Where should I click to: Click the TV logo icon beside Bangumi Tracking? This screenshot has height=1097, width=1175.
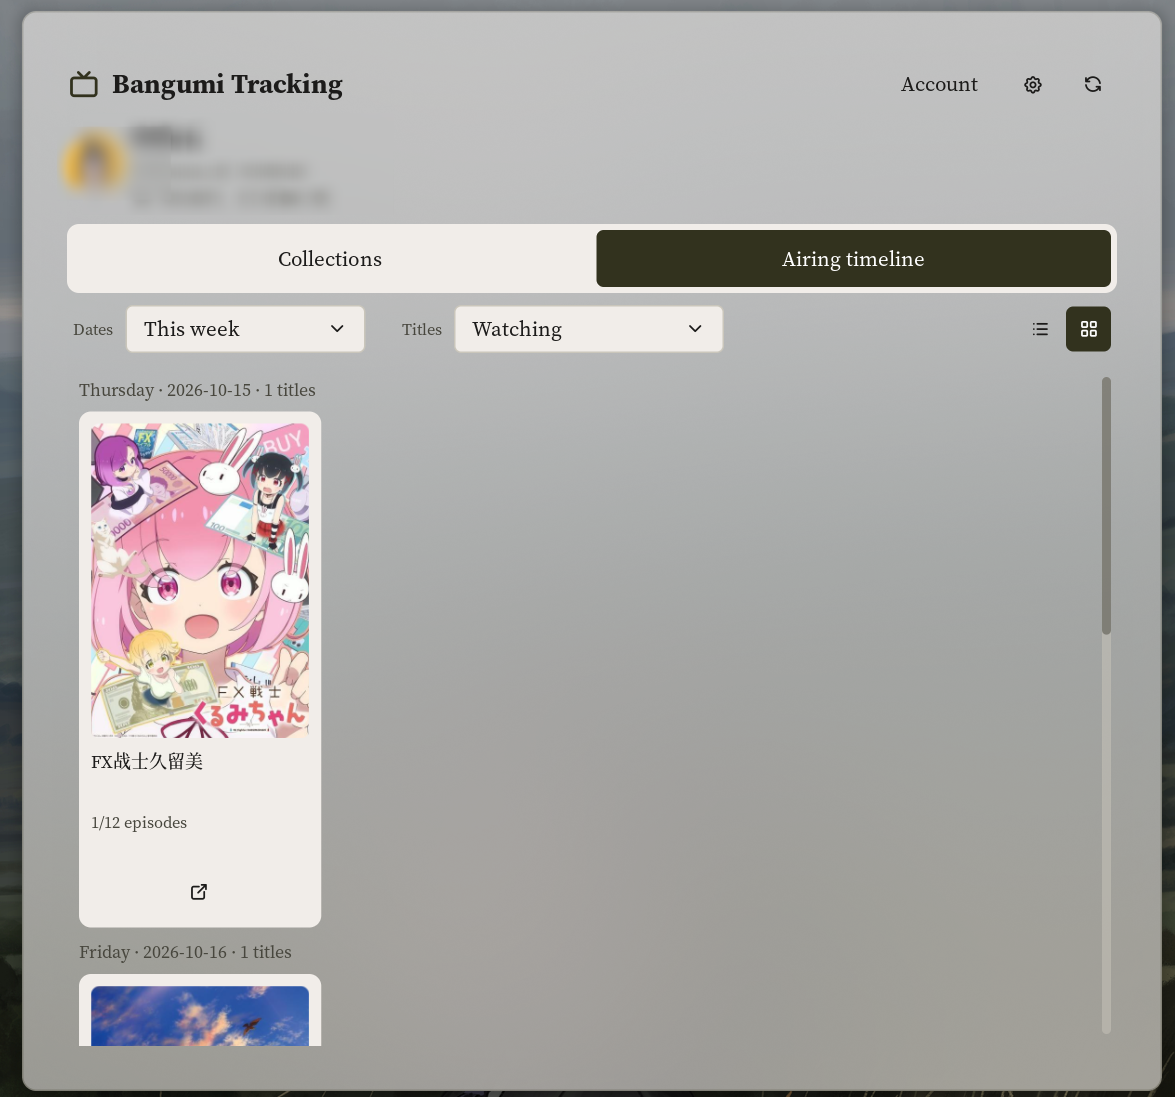tap(84, 84)
